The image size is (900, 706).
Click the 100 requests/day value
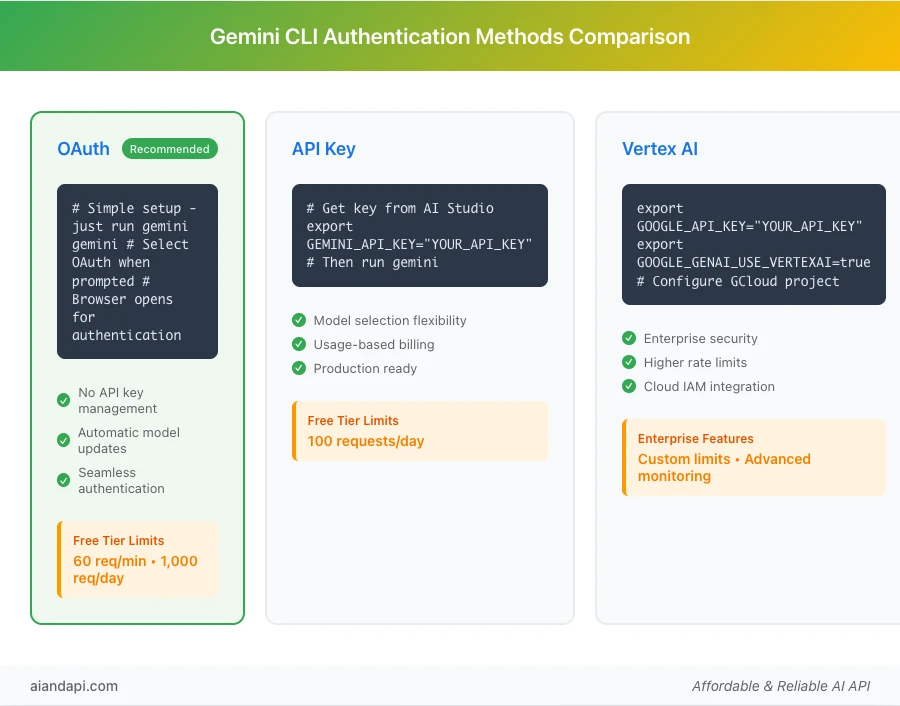tap(366, 441)
